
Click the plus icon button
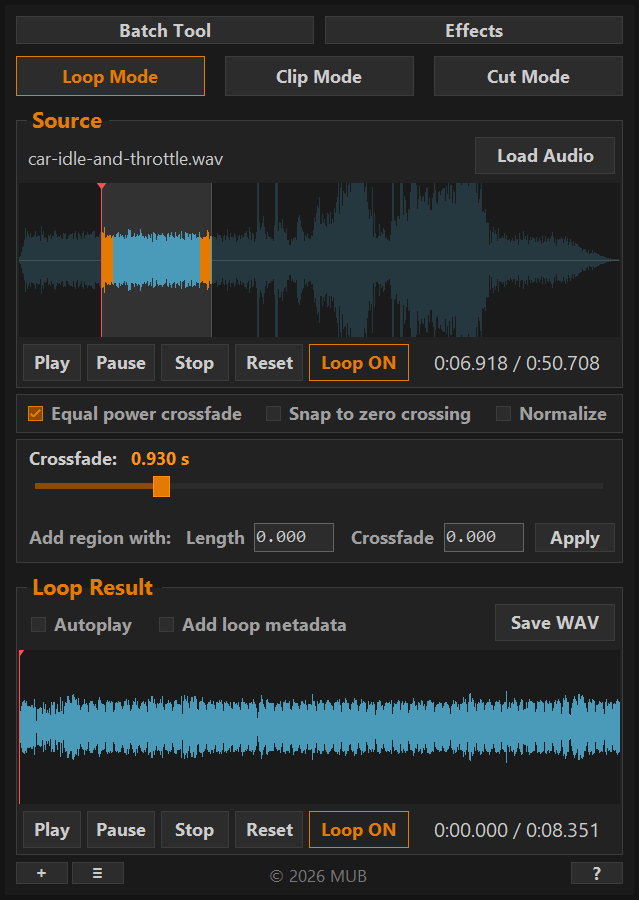pos(41,873)
